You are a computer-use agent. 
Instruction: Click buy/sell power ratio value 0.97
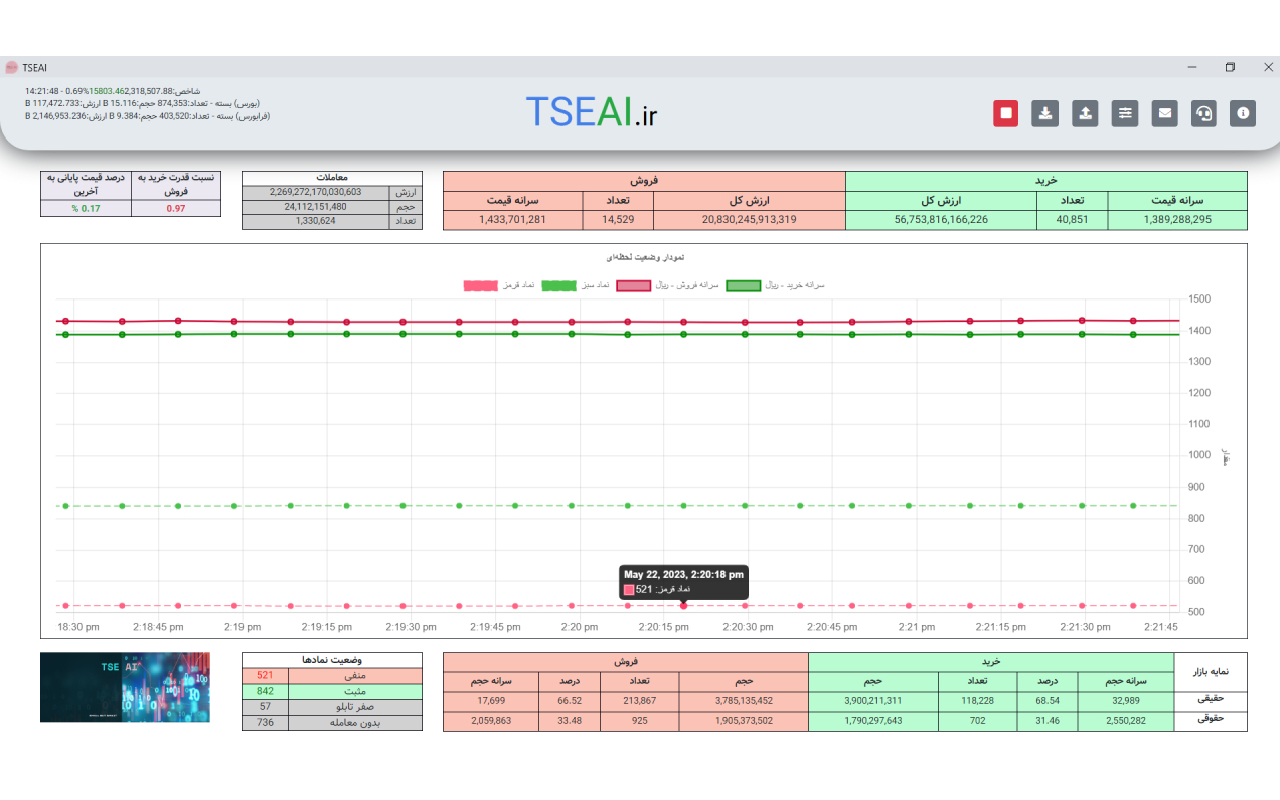(x=176, y=208)
